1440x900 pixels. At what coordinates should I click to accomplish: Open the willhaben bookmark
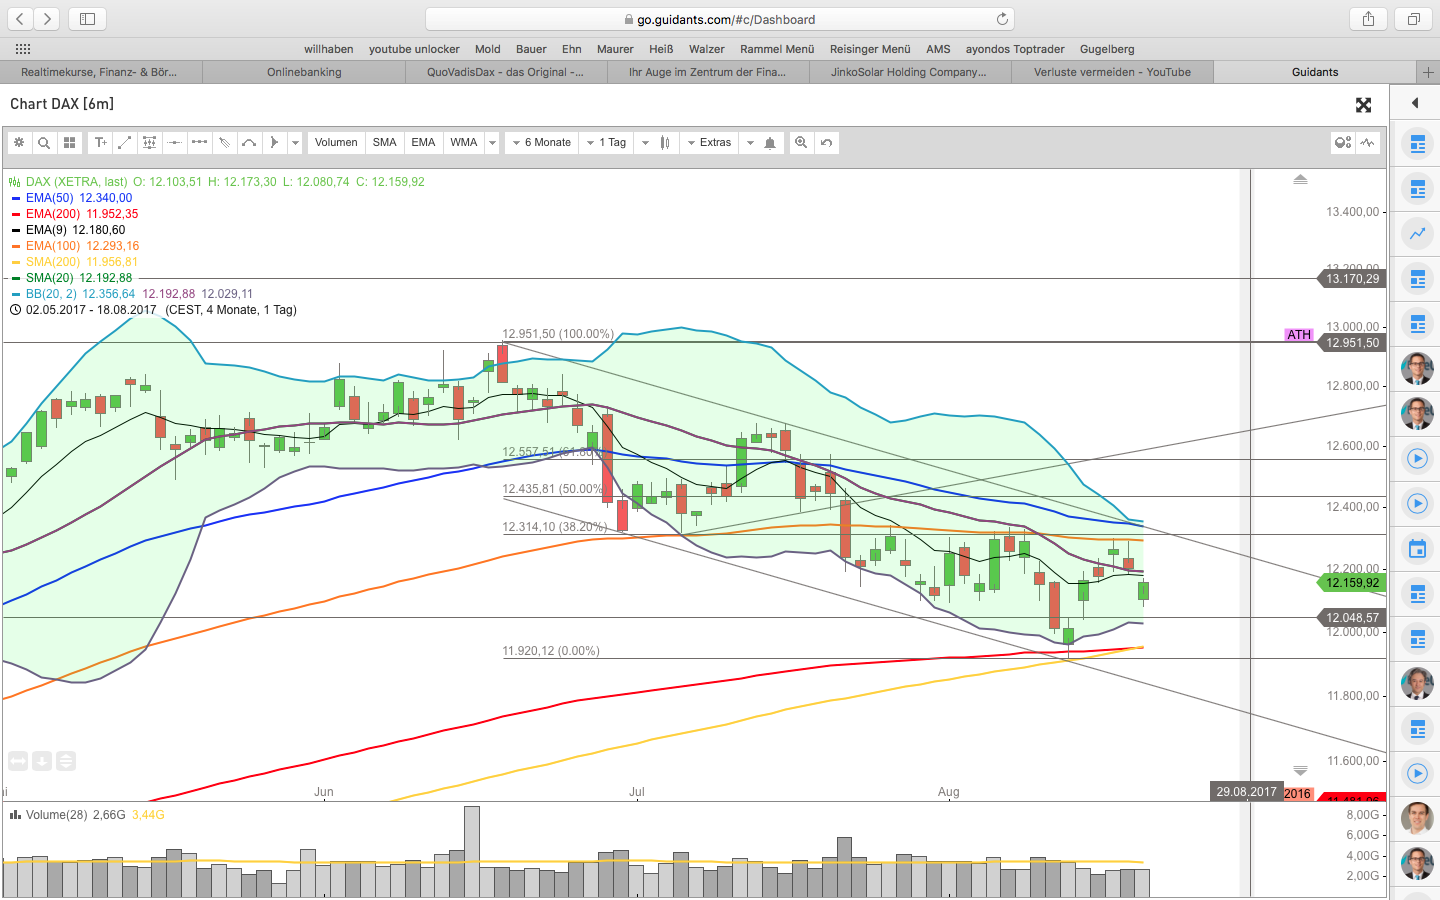329,49
